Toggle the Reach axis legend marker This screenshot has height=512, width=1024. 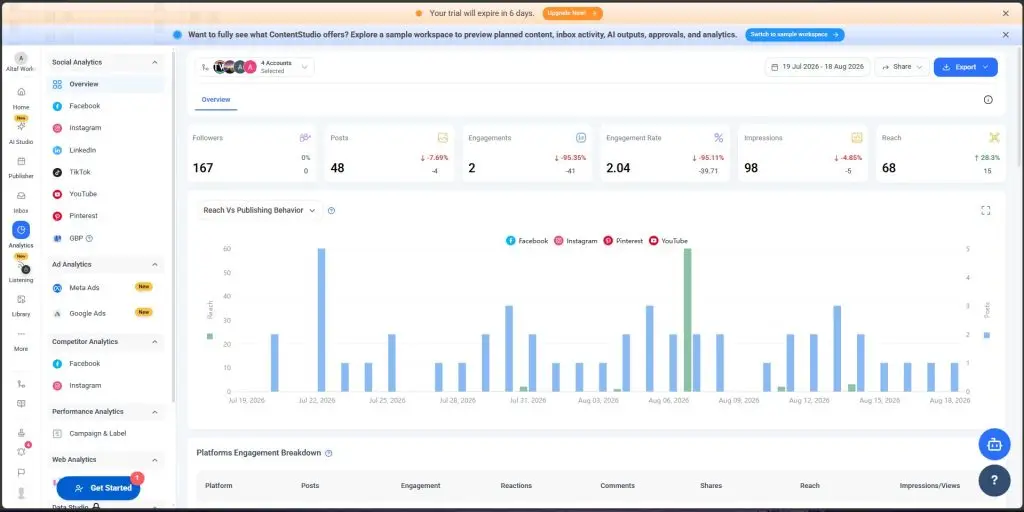coord(210,336)
